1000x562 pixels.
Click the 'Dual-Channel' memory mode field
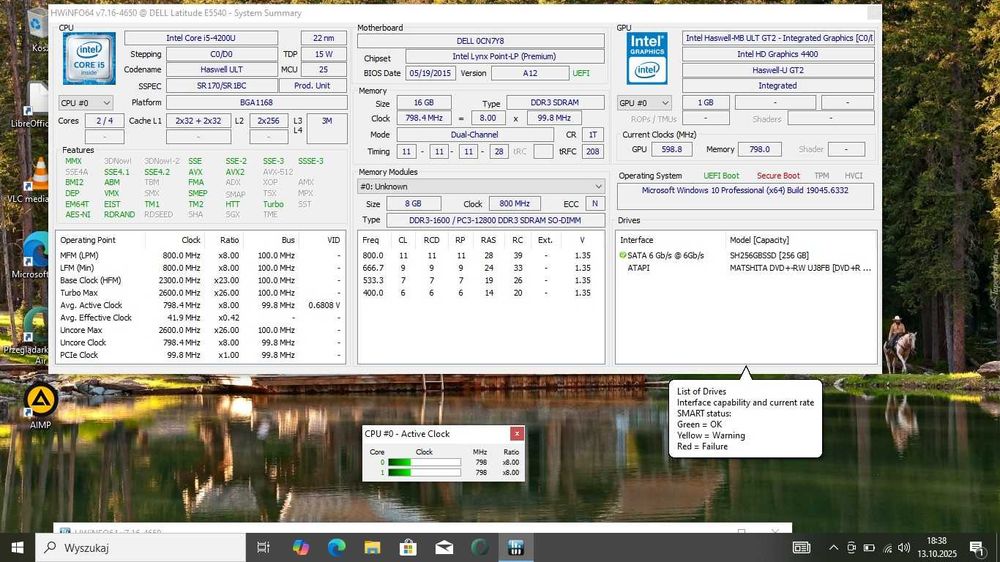[474, 135]
